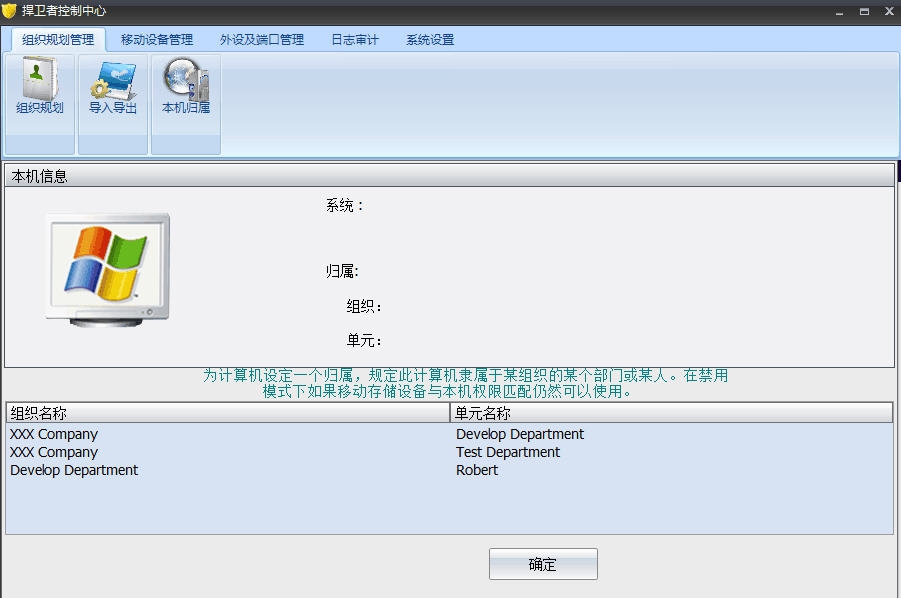Open the 系统设置 tab
Screen dimensions: 901x598
430,39
